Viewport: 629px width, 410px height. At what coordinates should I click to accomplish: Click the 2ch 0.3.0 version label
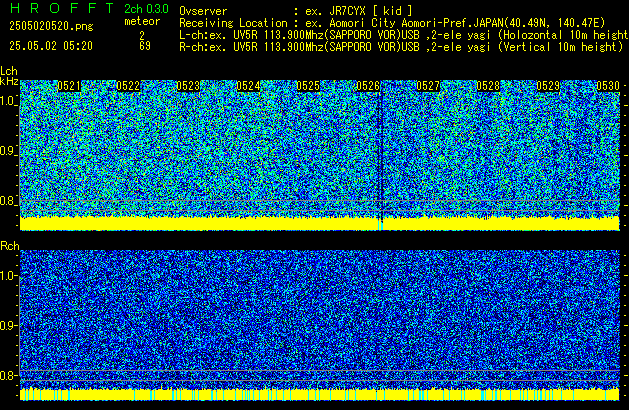point(146,8)
